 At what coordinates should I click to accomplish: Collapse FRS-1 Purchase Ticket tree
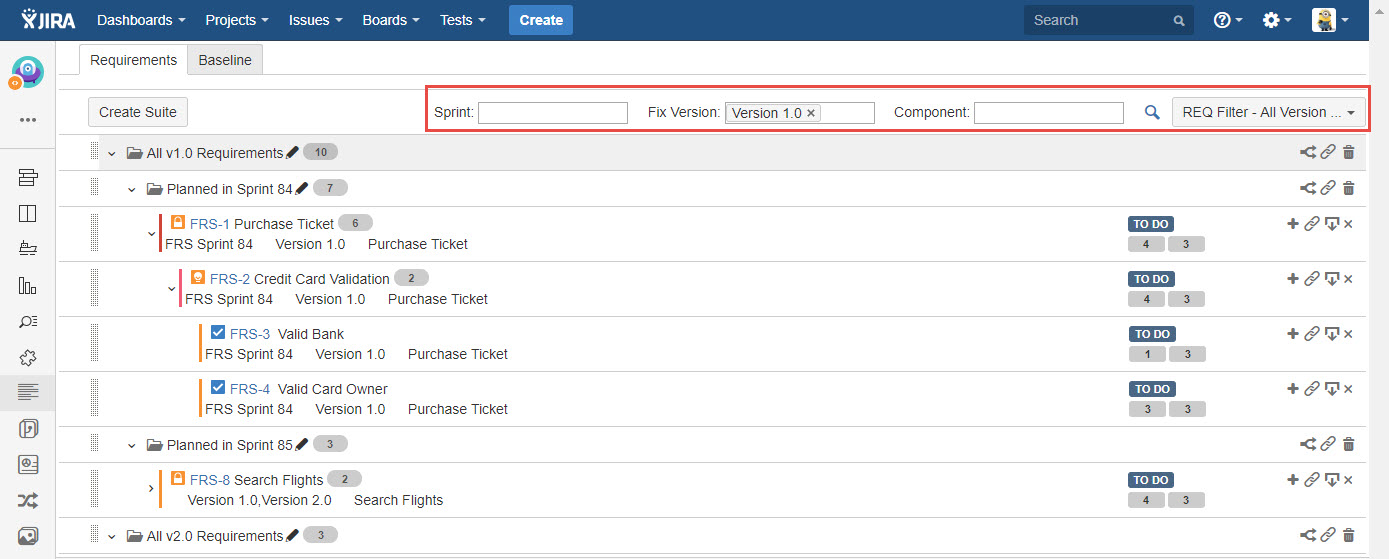[152, 234]
